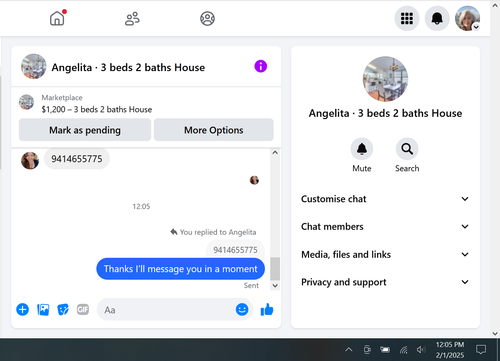
Task: Click the chat scrollbar thumb
Action: pyautogui.click(x=275, y=269)
